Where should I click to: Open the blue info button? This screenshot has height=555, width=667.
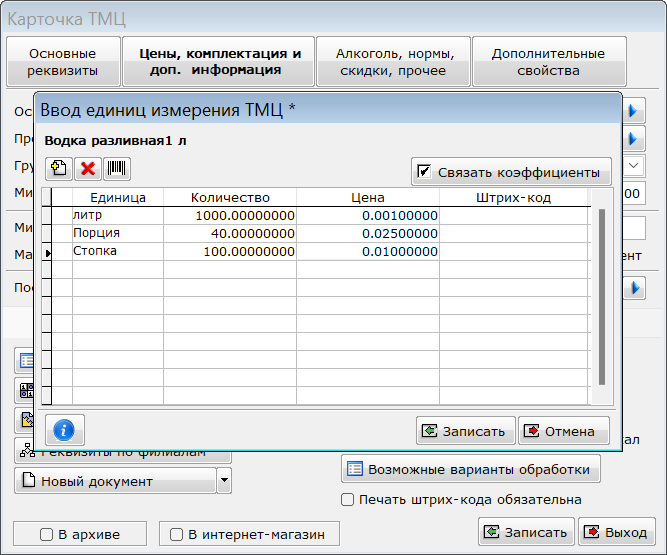(64, 430)
